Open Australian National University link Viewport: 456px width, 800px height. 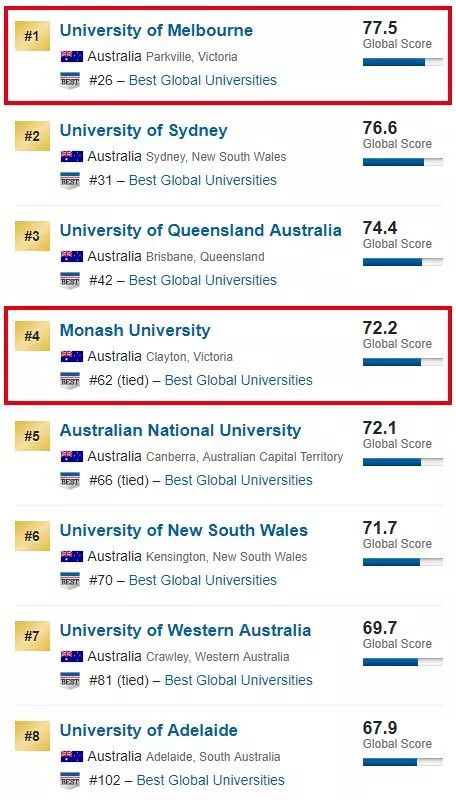coord(181,430)
